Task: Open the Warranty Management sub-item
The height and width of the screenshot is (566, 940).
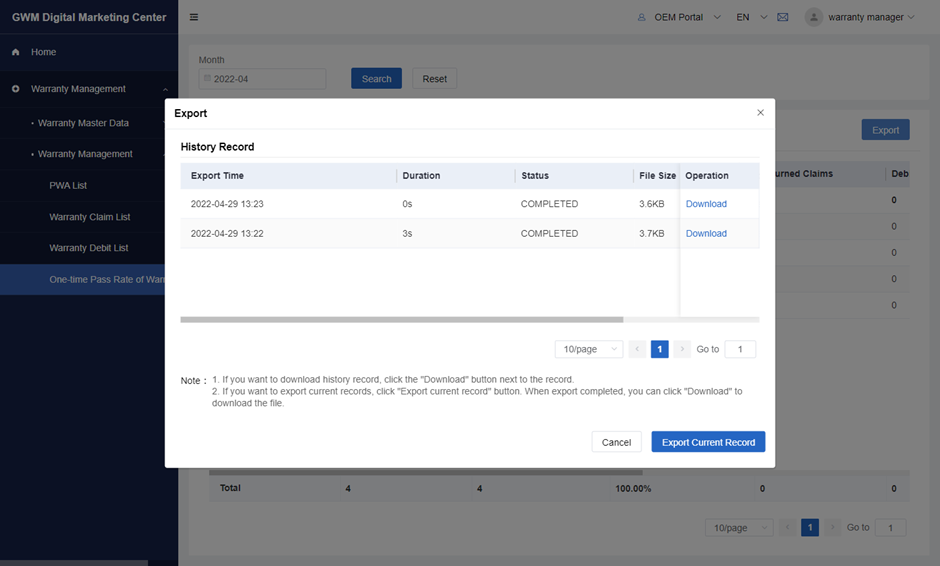Action: [x=85, y=154]
